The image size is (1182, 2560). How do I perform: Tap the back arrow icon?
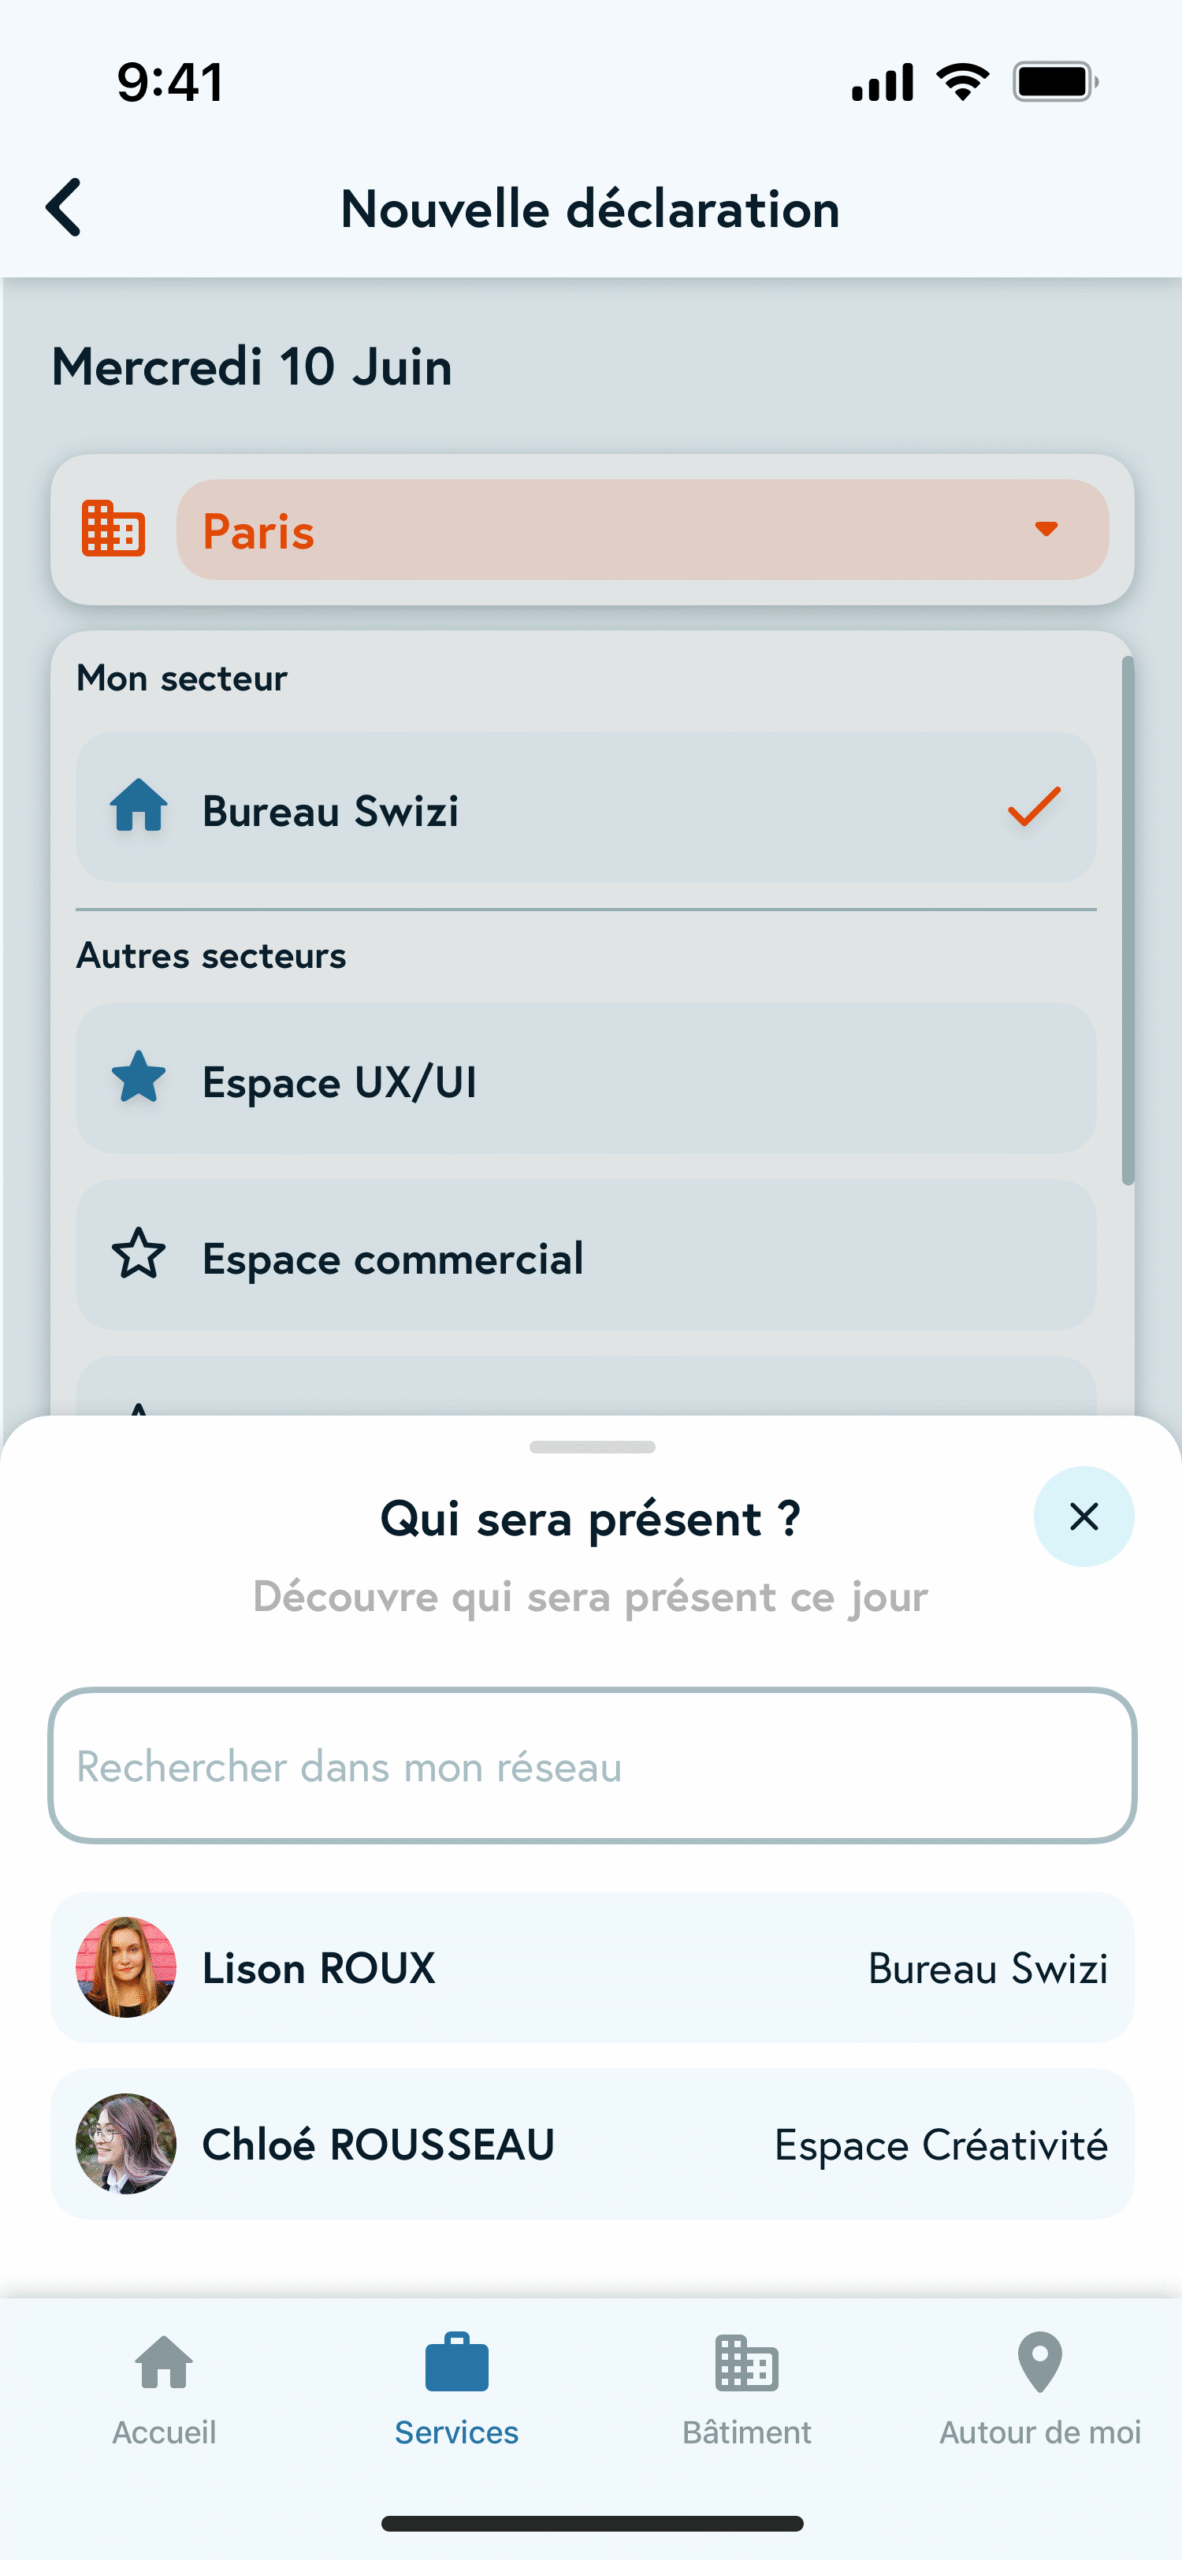click(x=64, y=208)
